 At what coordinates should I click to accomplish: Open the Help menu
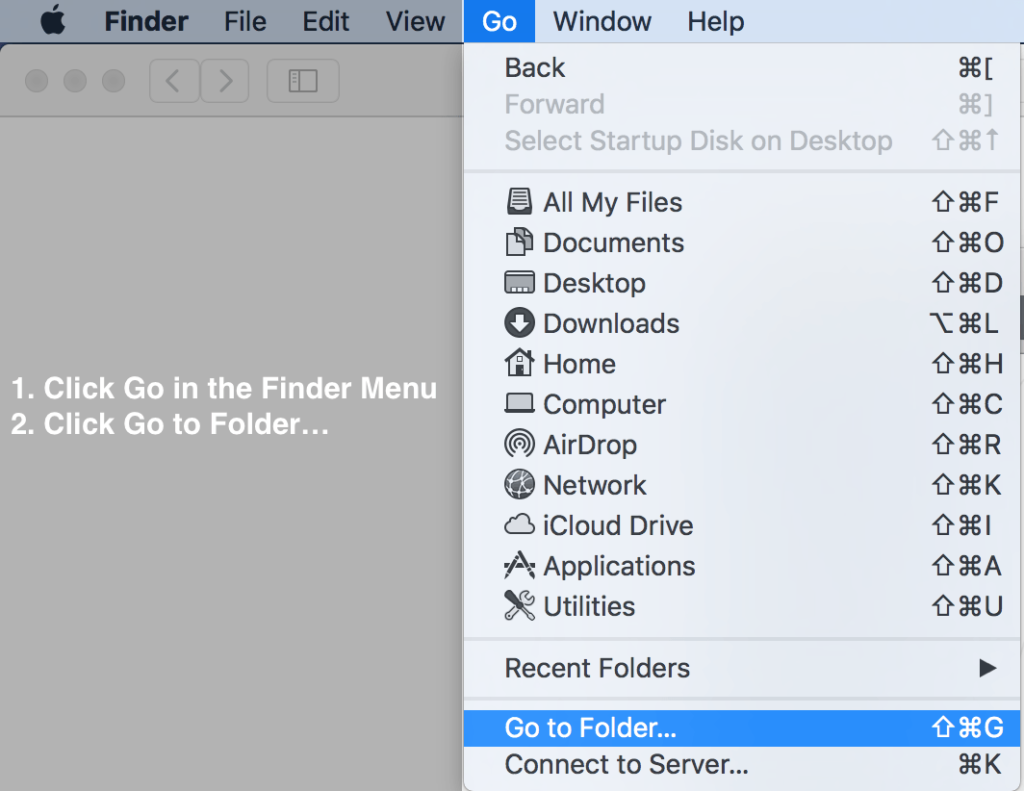coord(715,21)
